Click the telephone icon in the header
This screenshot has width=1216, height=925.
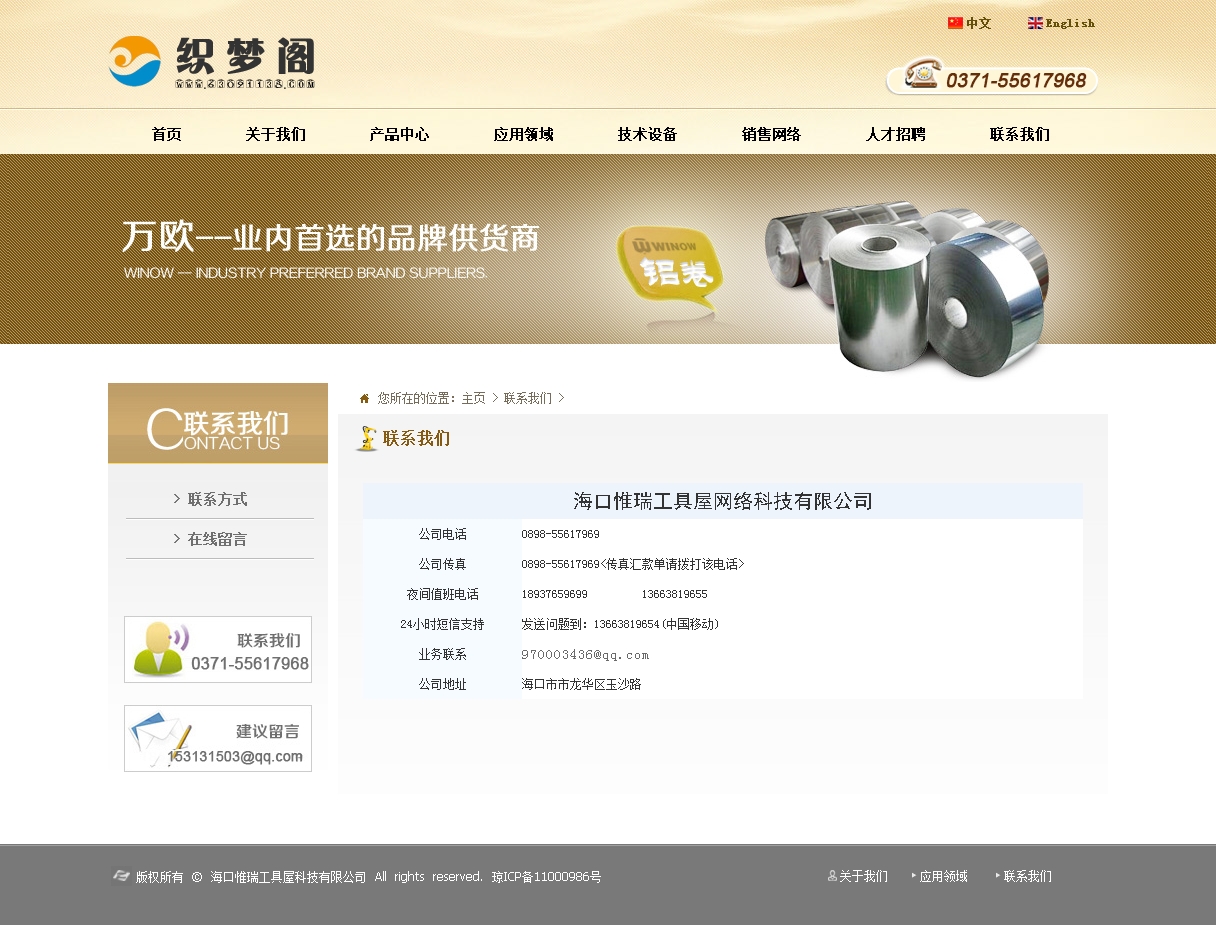922,75
